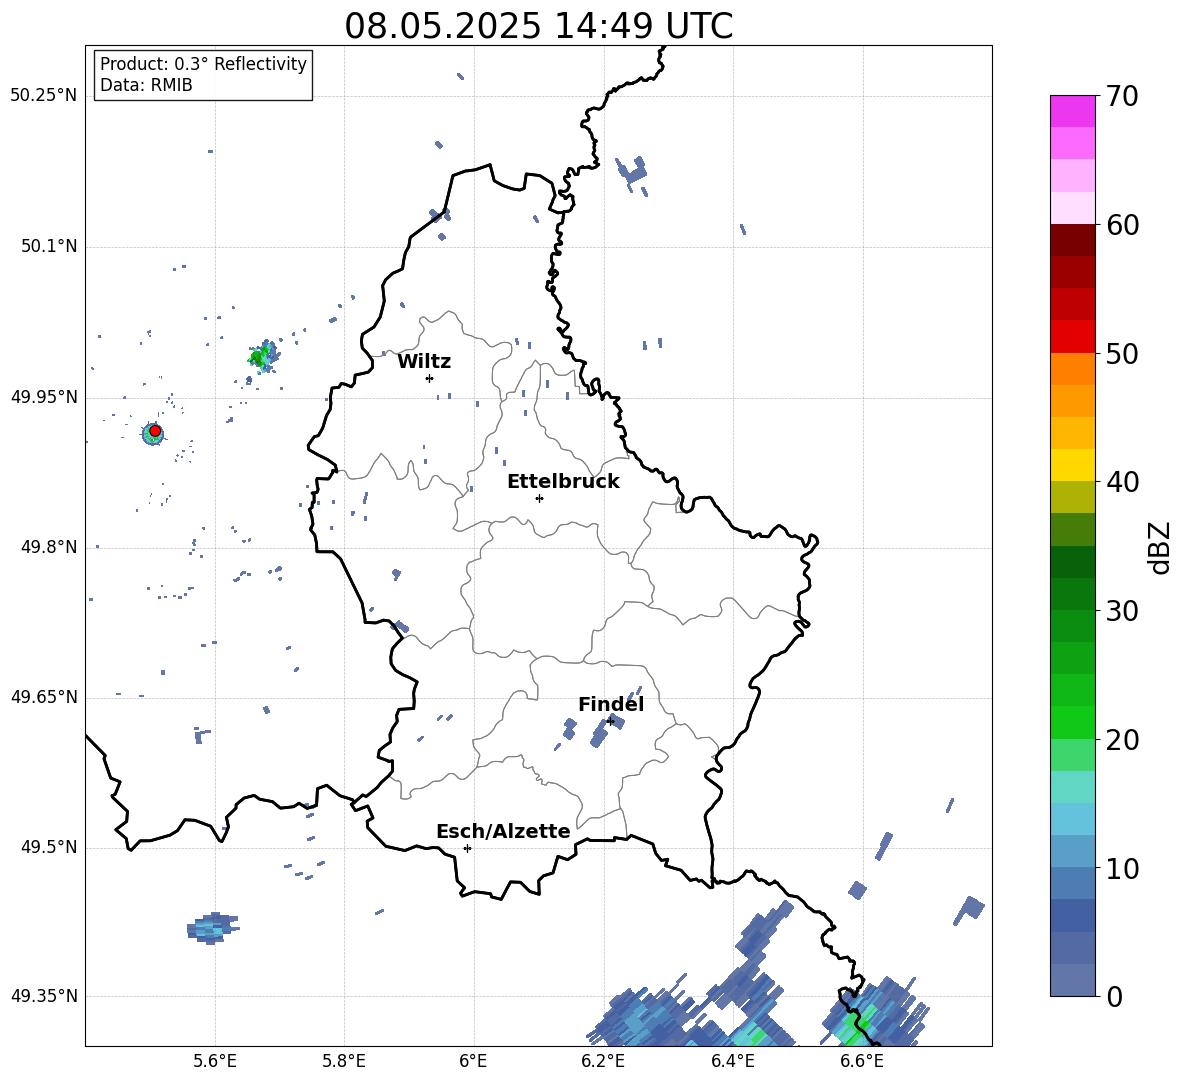Click the colorbar tick label 50
The width and height of the screenshot is (1184, 1081).
pos(1122,353)
